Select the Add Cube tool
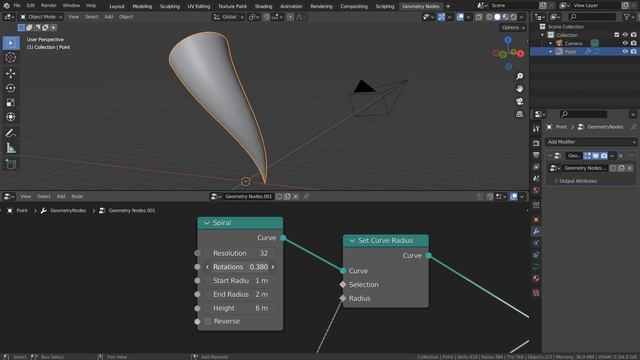Screen dimensions: 640x360 [11, 164]
